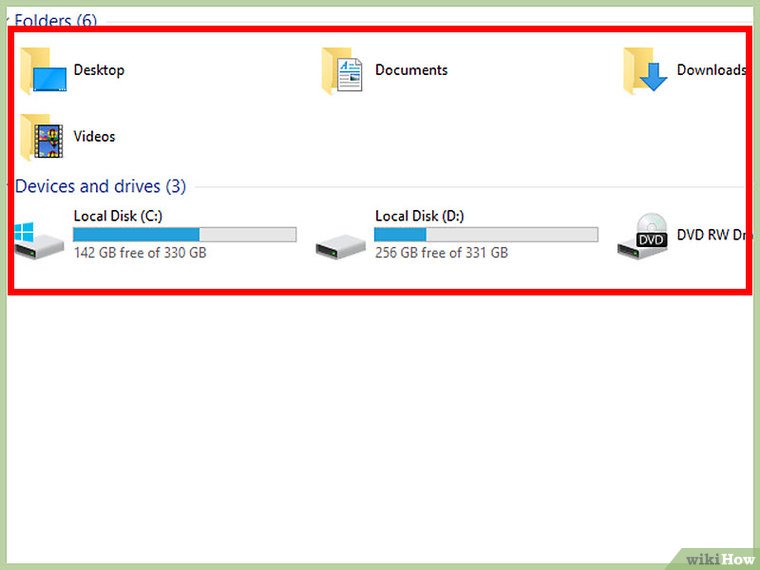
Task: Select the Downloads folder icon
Action: point(645,72)
